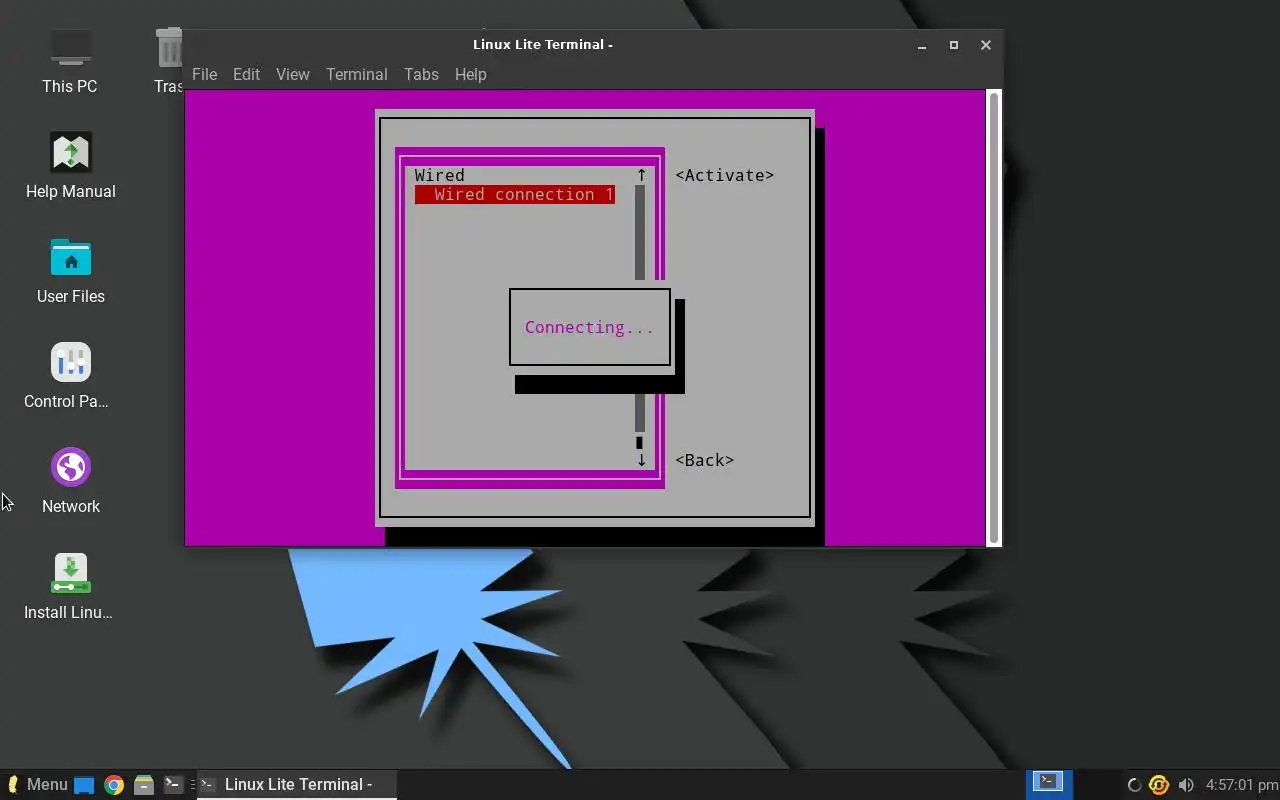Viewport: 1280px width, 800px height.
Task: Open the file manager taskbar icon
Action: point(144,785)
